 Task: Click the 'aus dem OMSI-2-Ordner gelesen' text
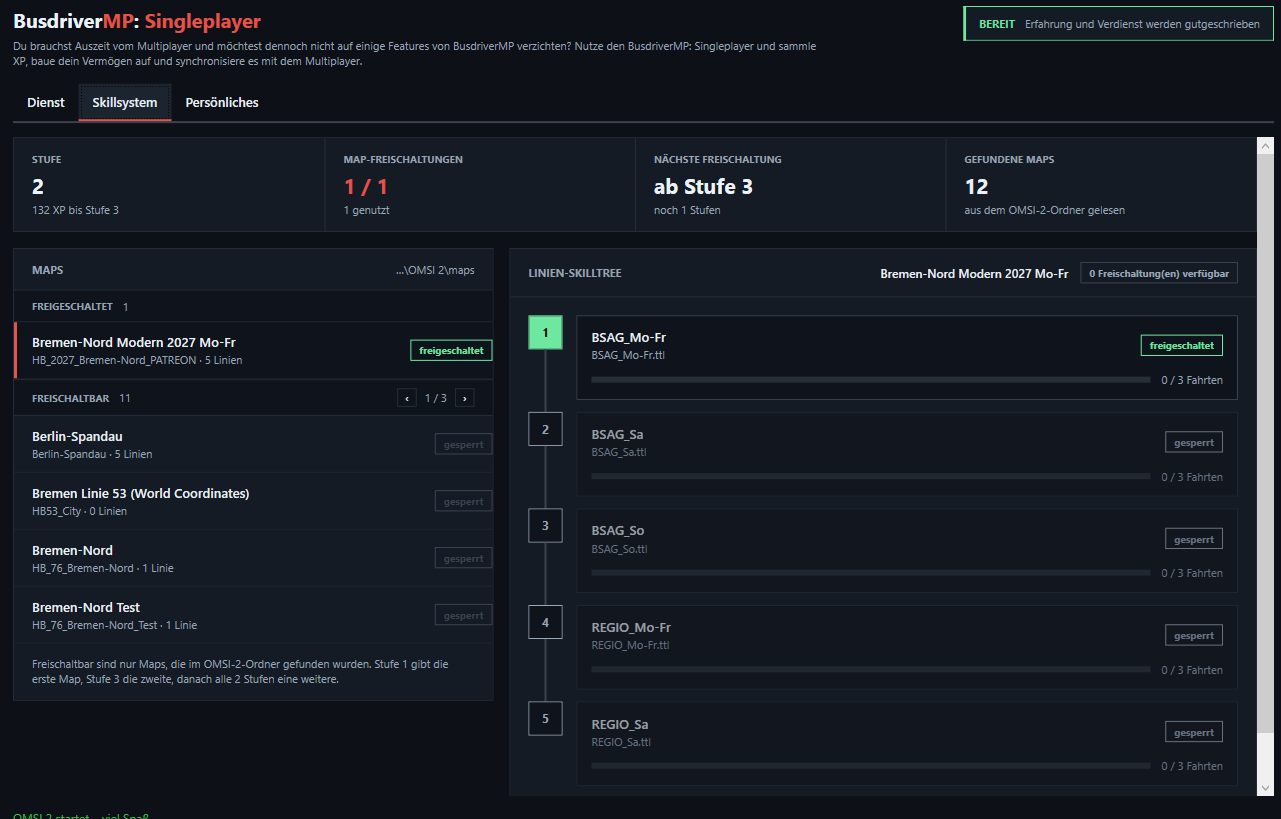pyautogui.click(x=1044, y=210)
